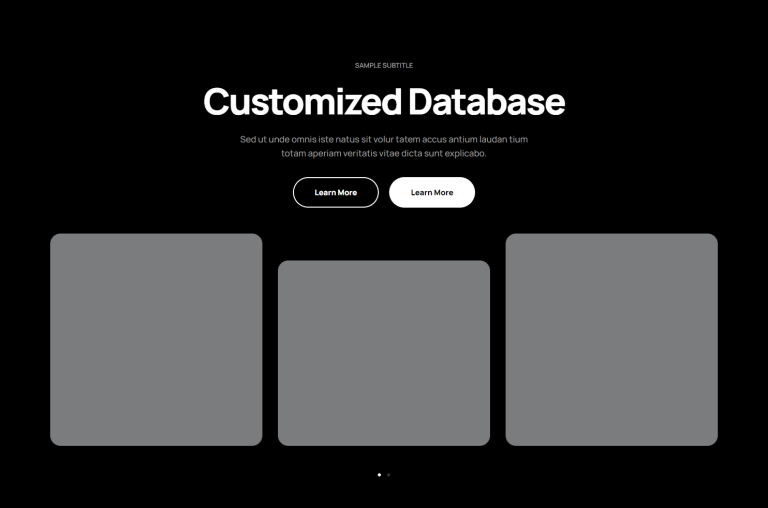Click the Customized Database heading
768x508 pixels.
(x=384, y=102)
